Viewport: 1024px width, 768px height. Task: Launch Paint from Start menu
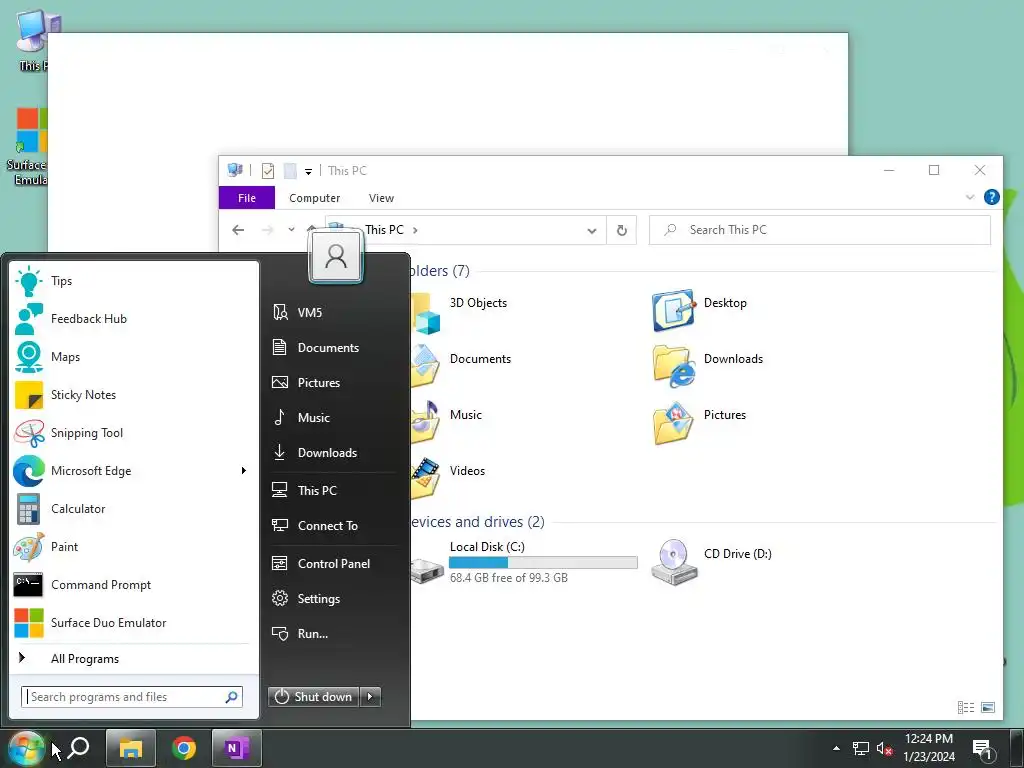coord(134,546)
